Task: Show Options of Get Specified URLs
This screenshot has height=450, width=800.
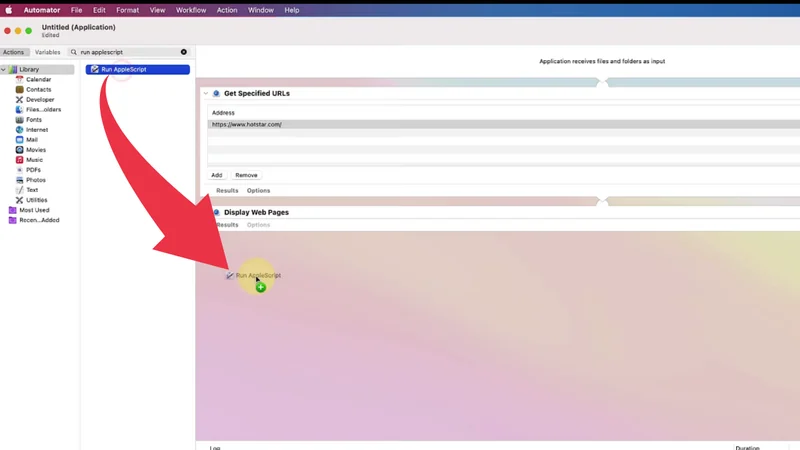Action: pyautogui.click(x=258, y=190)
